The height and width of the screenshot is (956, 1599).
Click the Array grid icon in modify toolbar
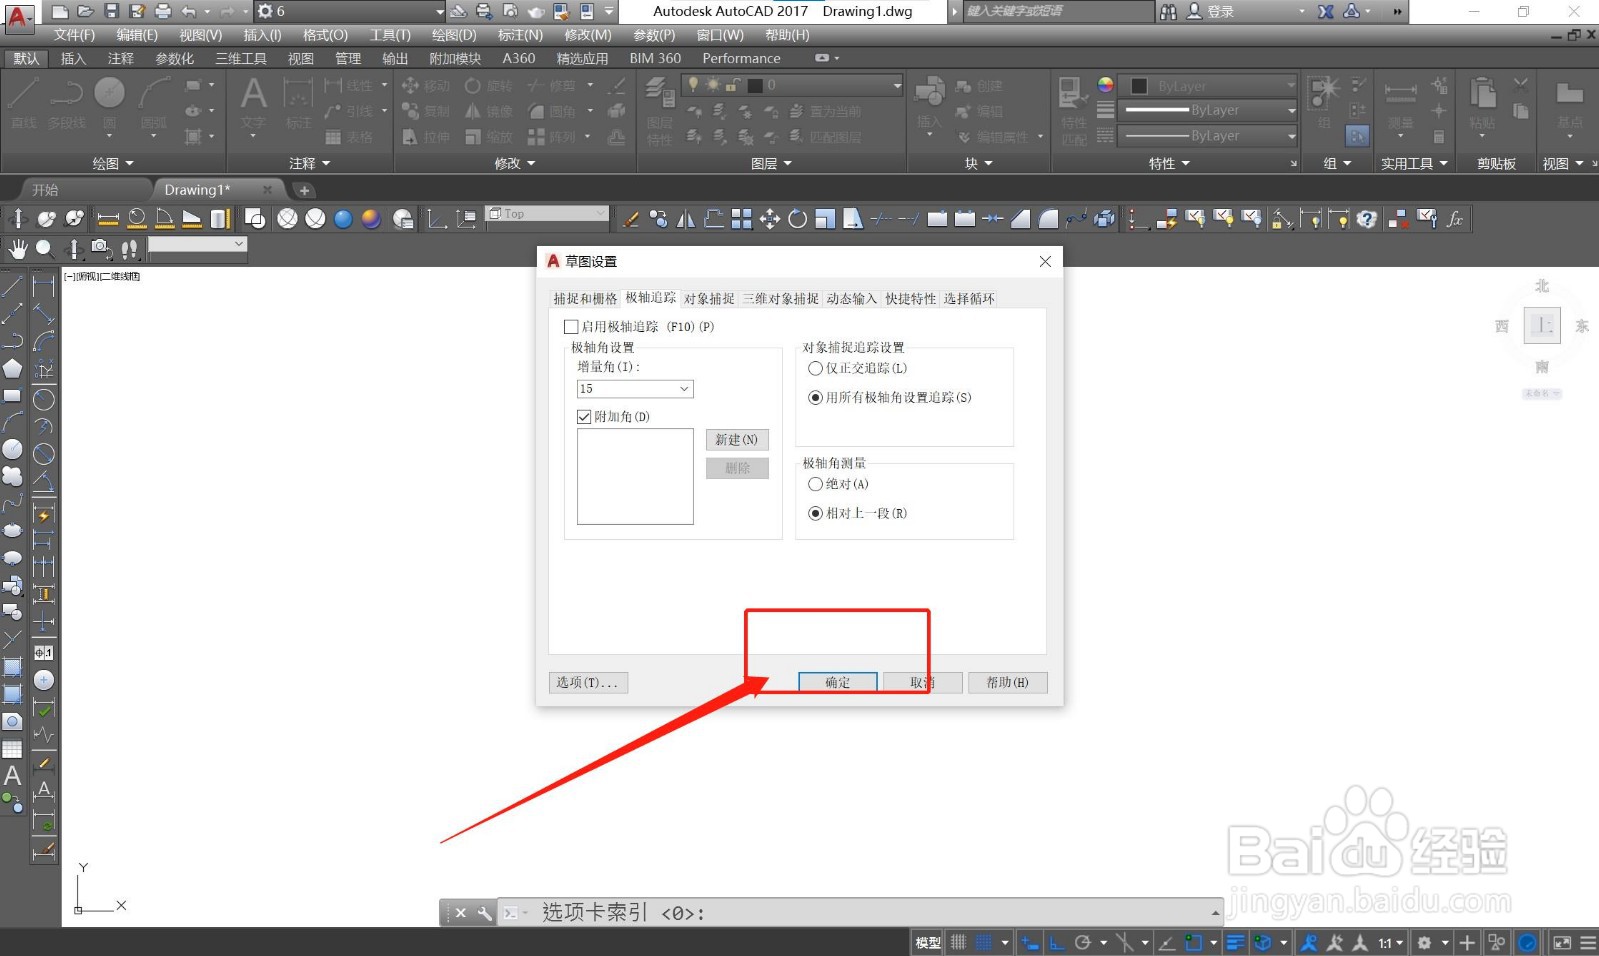pyautogui.click(x=741, y=219)
